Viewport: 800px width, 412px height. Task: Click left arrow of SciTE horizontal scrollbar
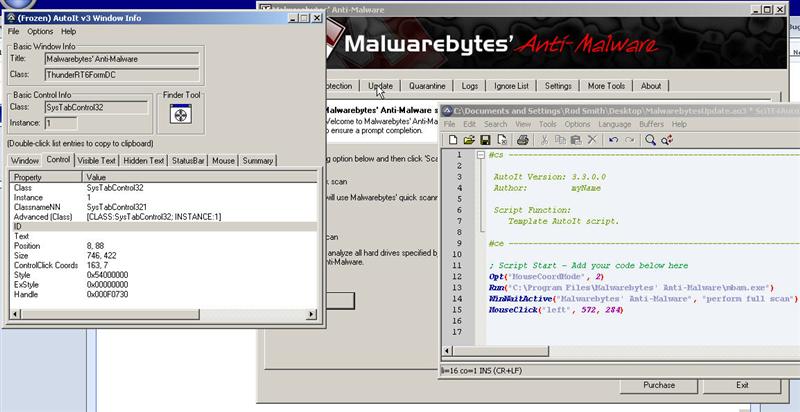[447, 351]
